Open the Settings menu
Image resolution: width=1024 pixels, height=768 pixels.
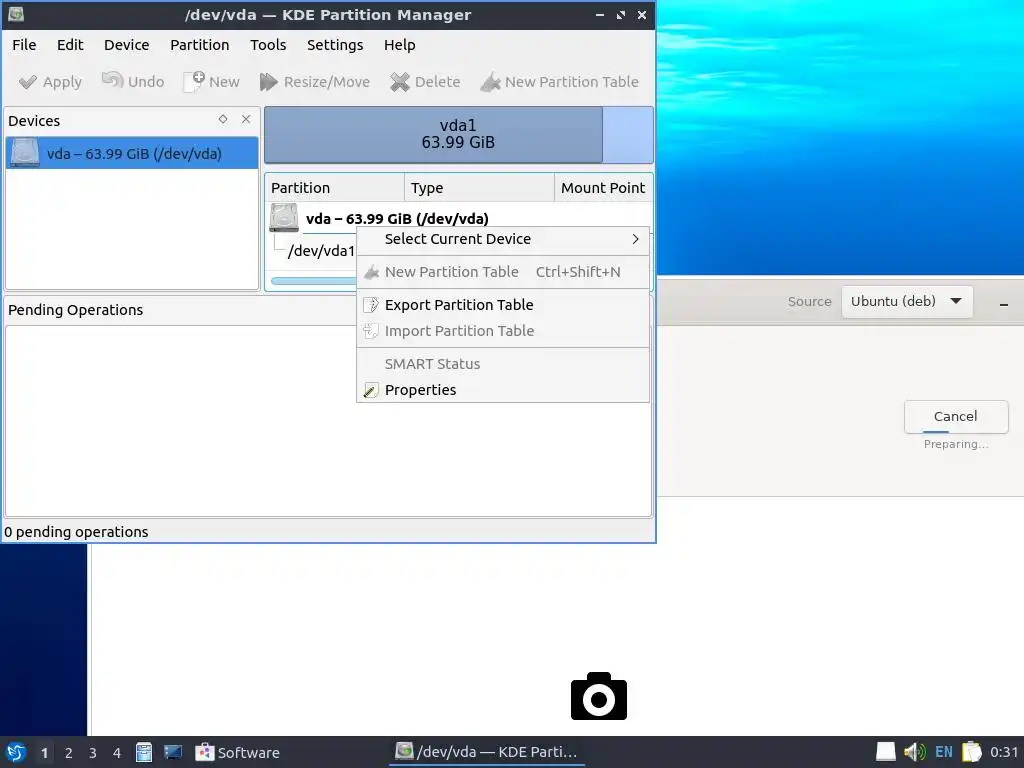[335, 45]
